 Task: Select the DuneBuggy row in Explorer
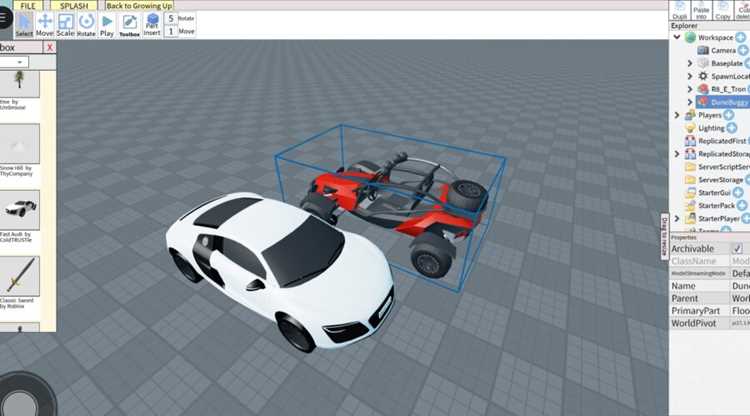723,102
